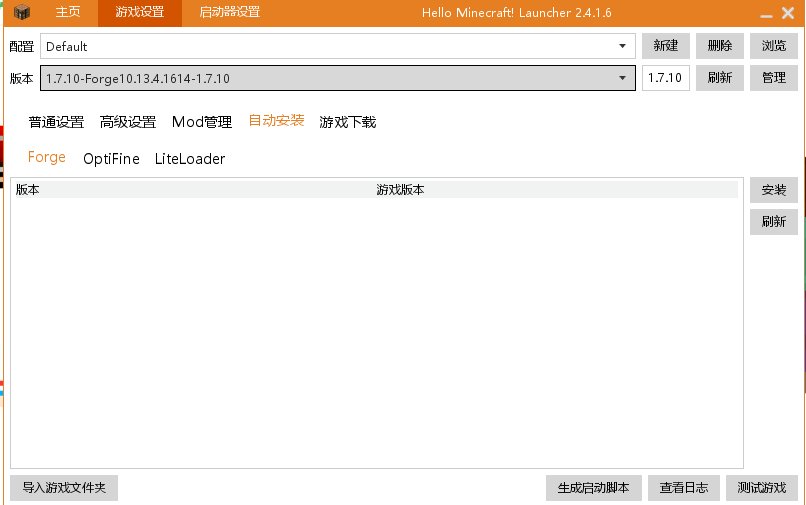This screenshot has height=505, width=806.
Task: Sort by the 游戏版本 column header
Action: tap(556, 190)
